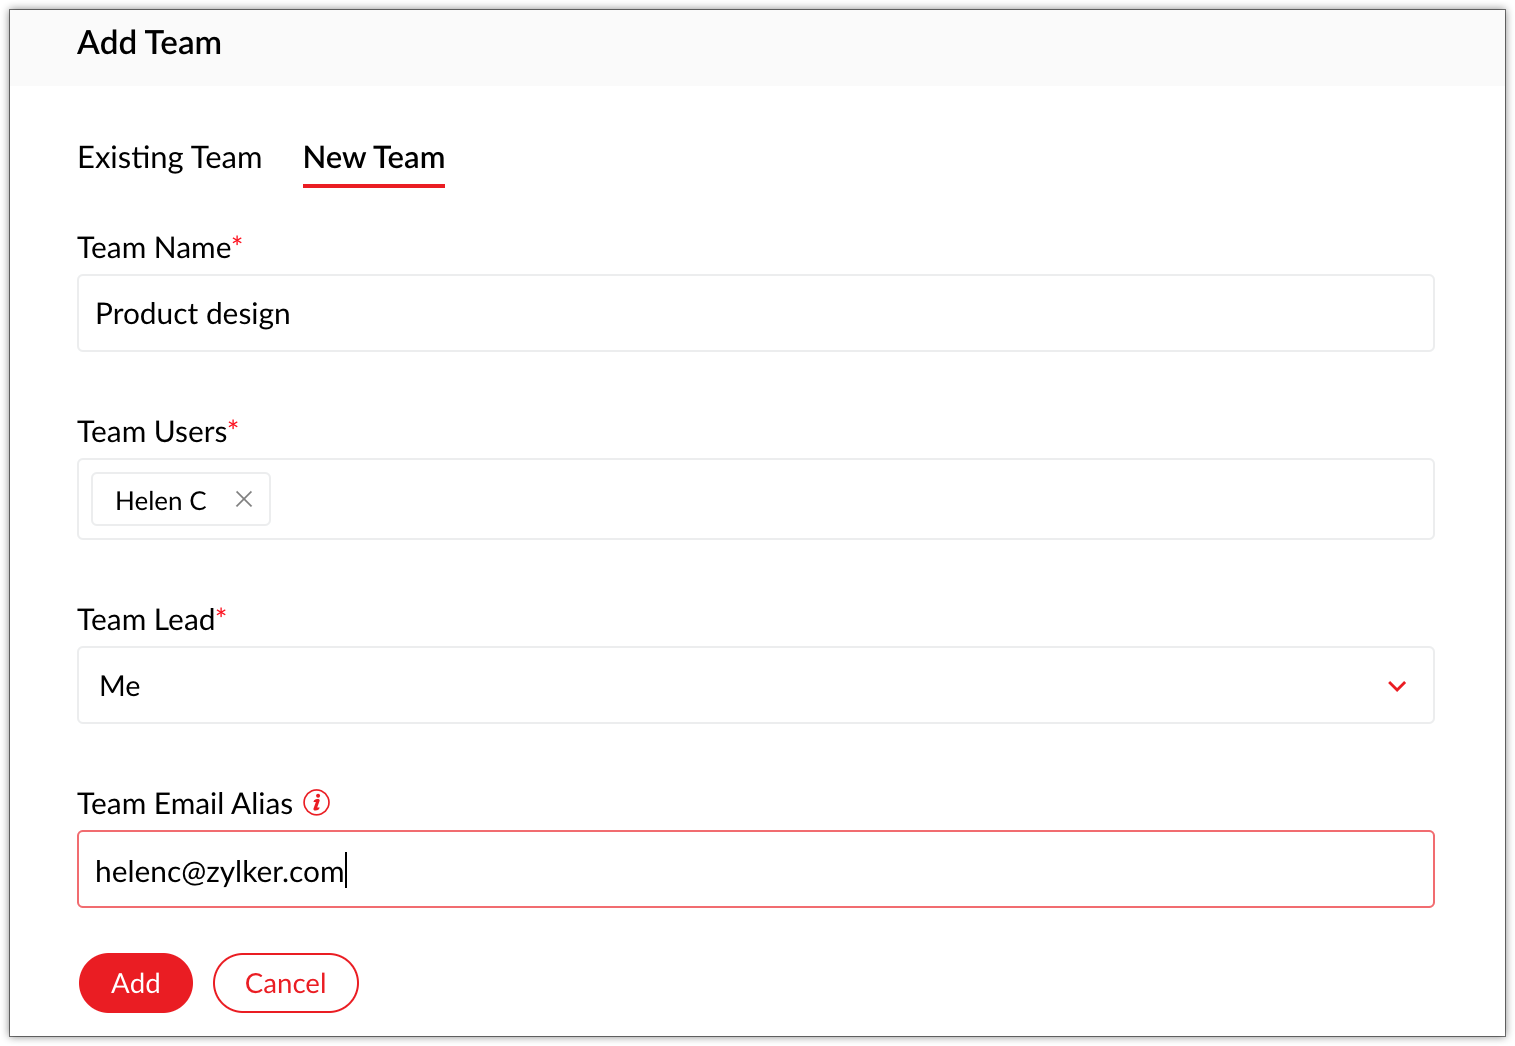Switch to the Existing Team tab
This screenshot has width=1515, height=1046.
tap(170, 158)
